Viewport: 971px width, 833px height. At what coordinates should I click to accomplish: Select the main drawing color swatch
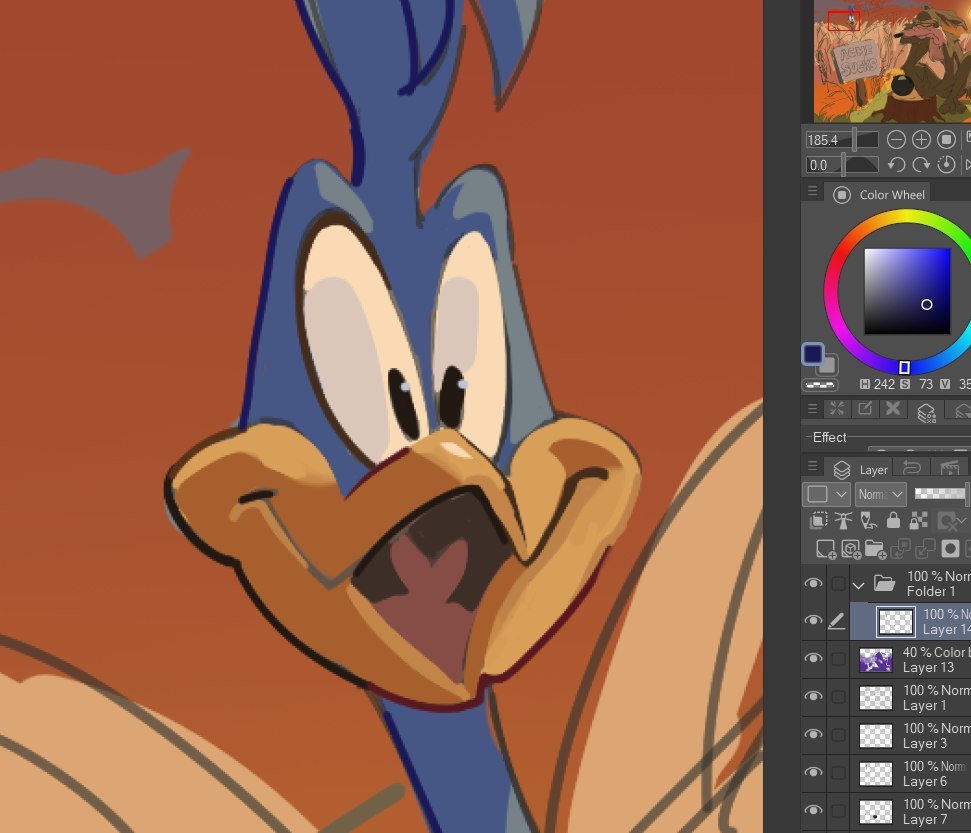[813, 354]
